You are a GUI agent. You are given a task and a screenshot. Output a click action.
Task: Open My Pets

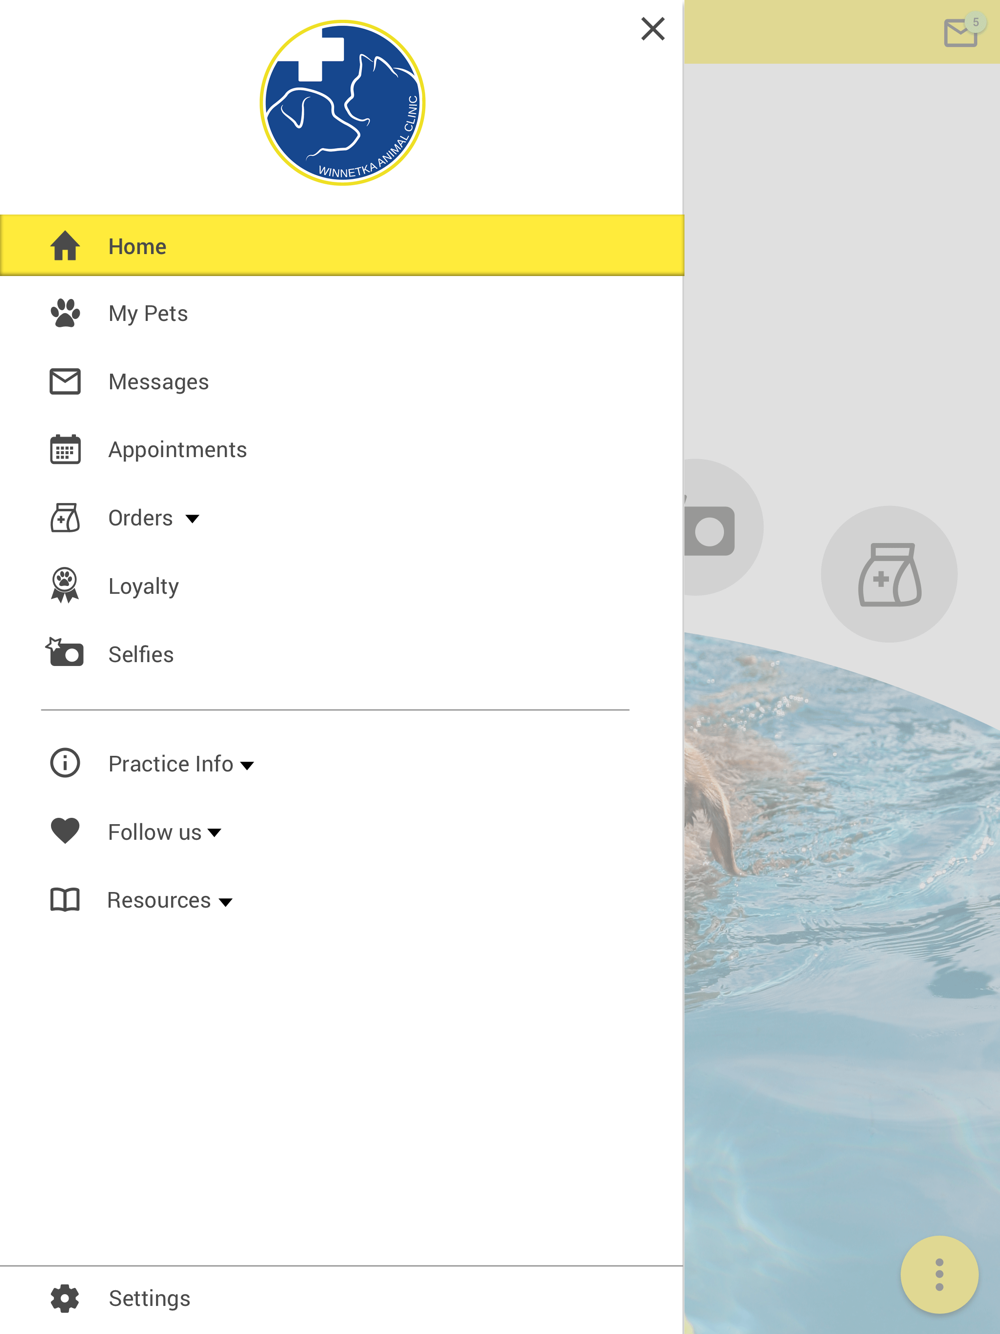click(148, 314)
